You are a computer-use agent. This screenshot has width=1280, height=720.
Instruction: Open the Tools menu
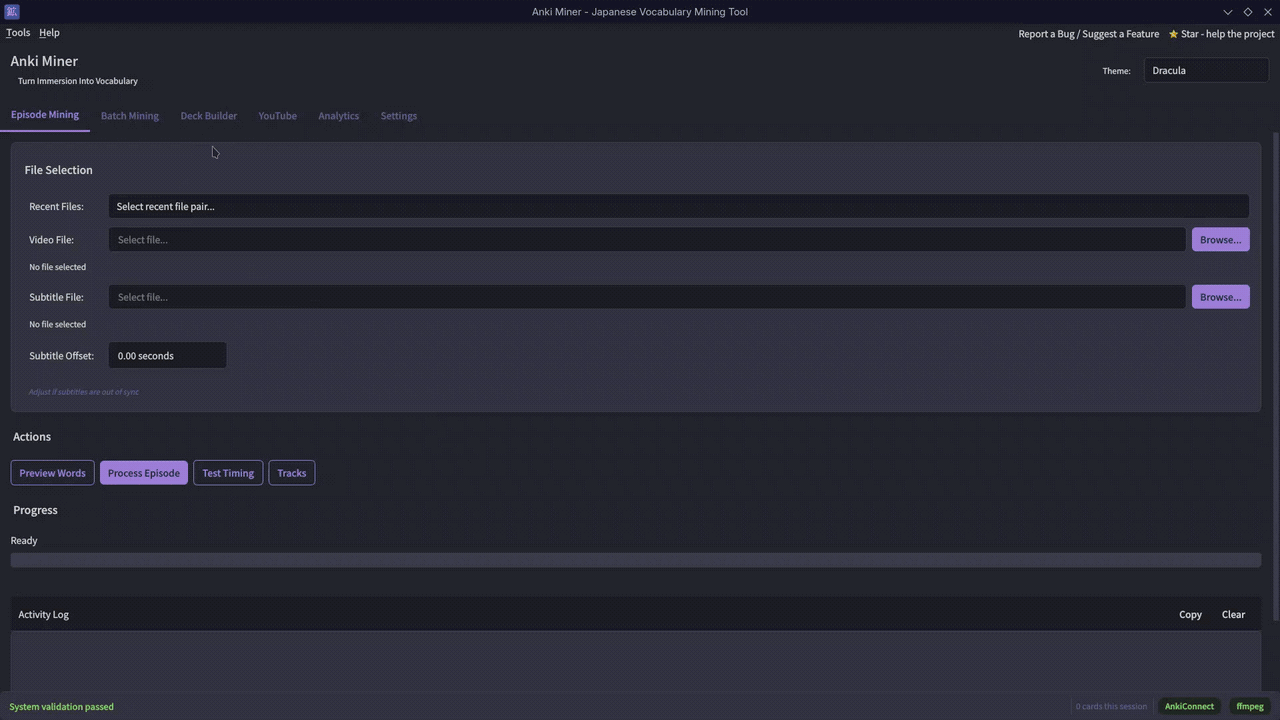click(x=18, y=33)
